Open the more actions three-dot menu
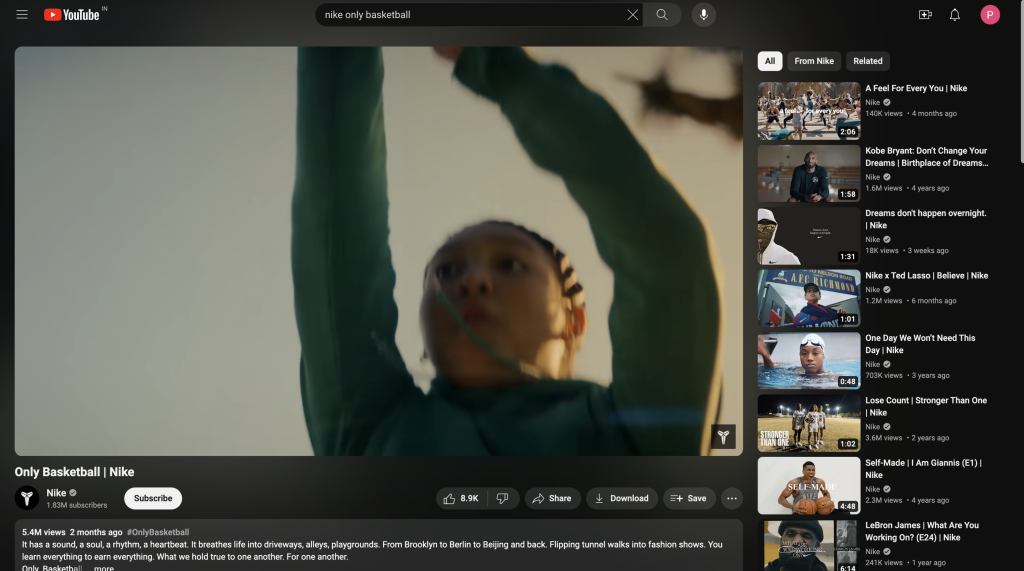The image size is (1024, 571). [732, 498]
